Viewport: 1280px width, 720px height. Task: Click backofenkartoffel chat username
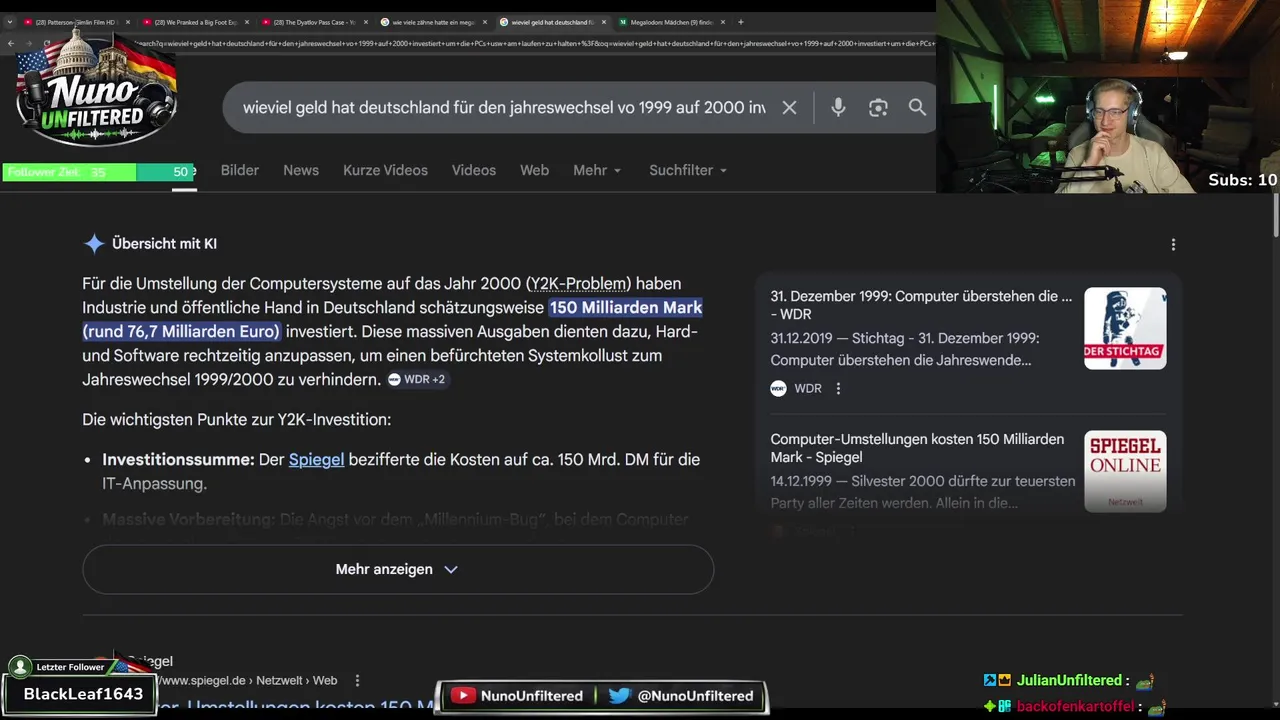[1075, 707]
